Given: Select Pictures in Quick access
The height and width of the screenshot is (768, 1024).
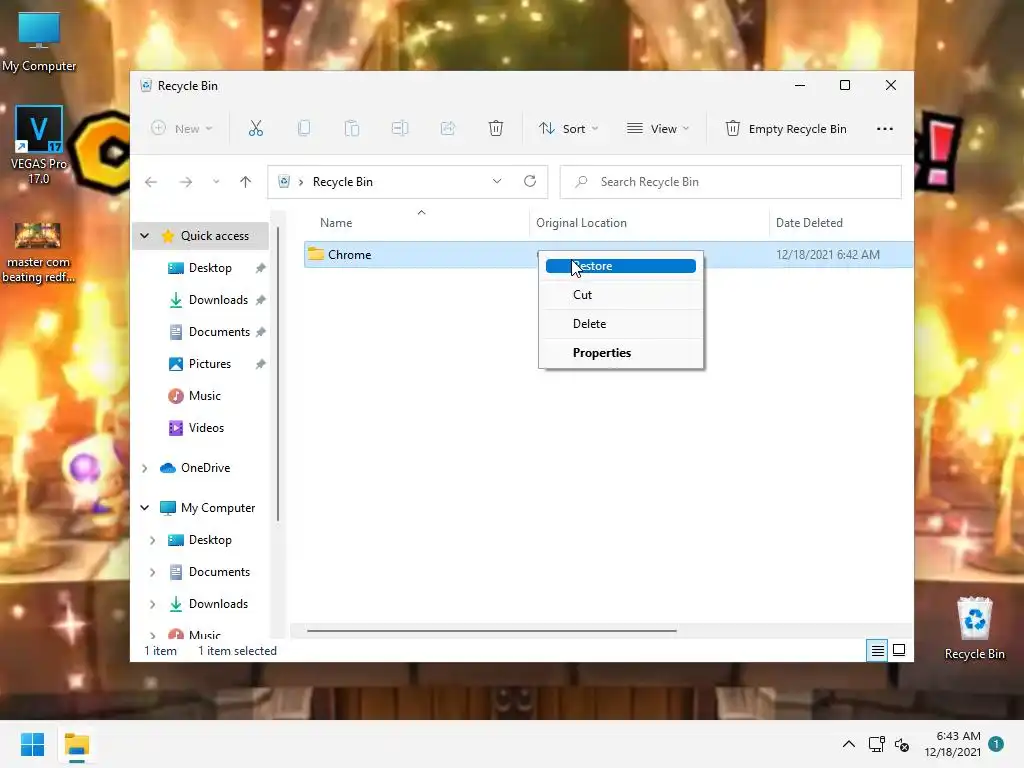Looking at the screenshot, I should pyautogui.click(x=209, y=364).
